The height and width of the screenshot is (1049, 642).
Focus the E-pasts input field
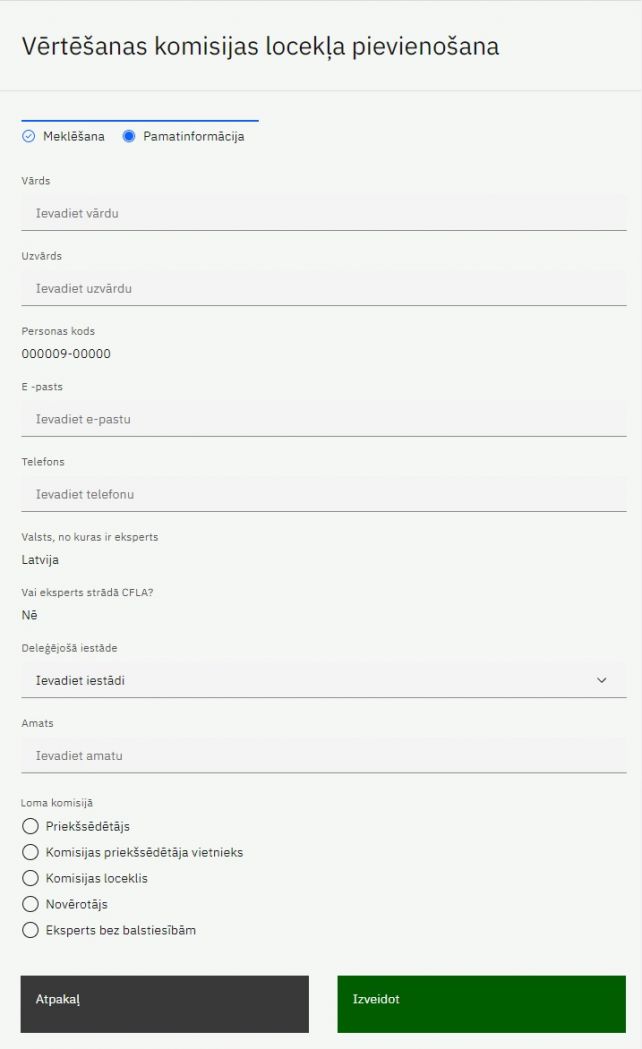coord(323,419)
